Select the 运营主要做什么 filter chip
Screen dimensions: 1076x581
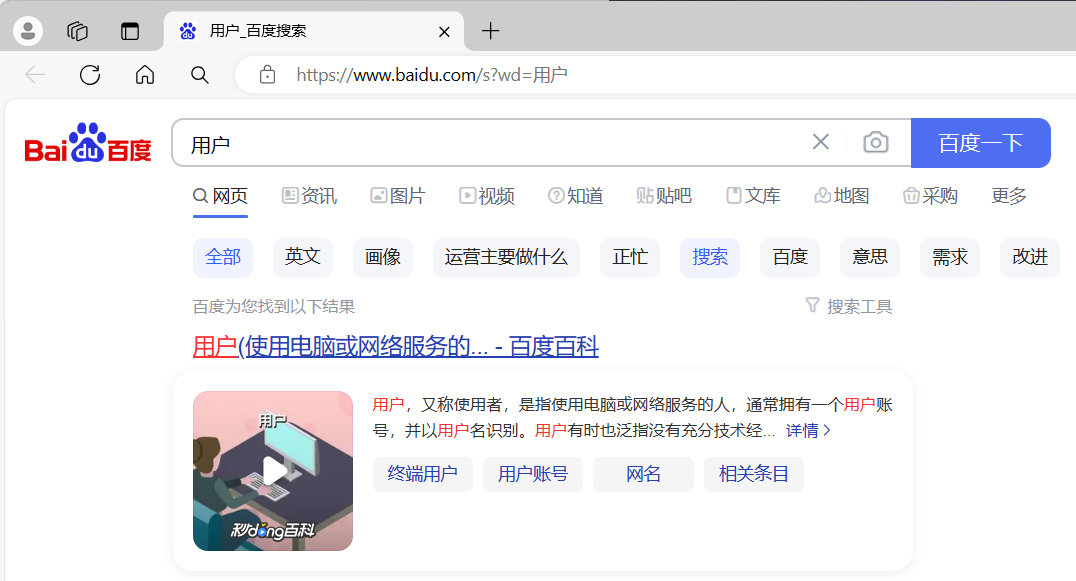point(506,257)
